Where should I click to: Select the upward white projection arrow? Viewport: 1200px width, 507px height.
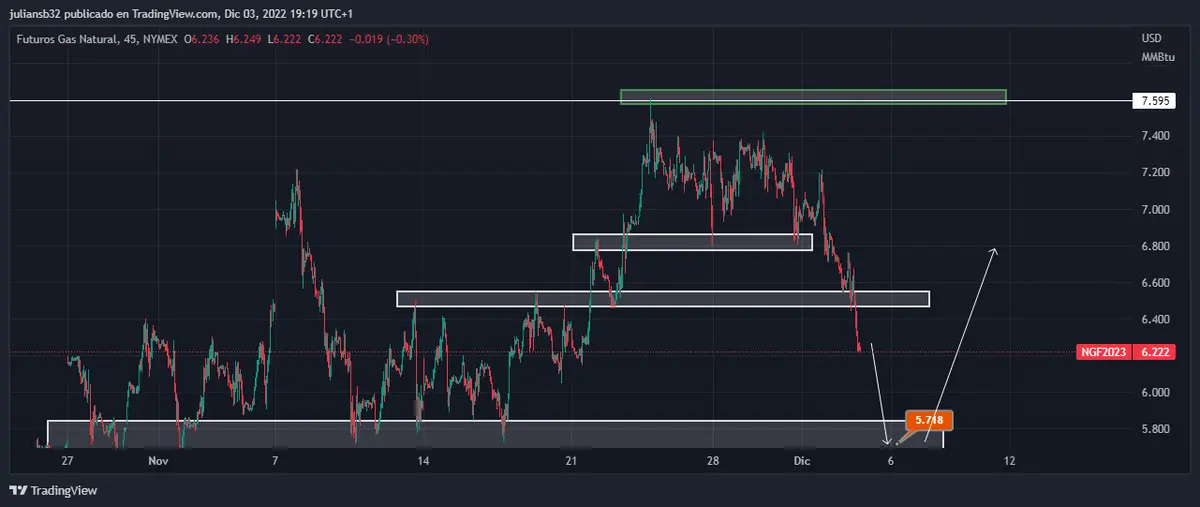tap(960, 340)
